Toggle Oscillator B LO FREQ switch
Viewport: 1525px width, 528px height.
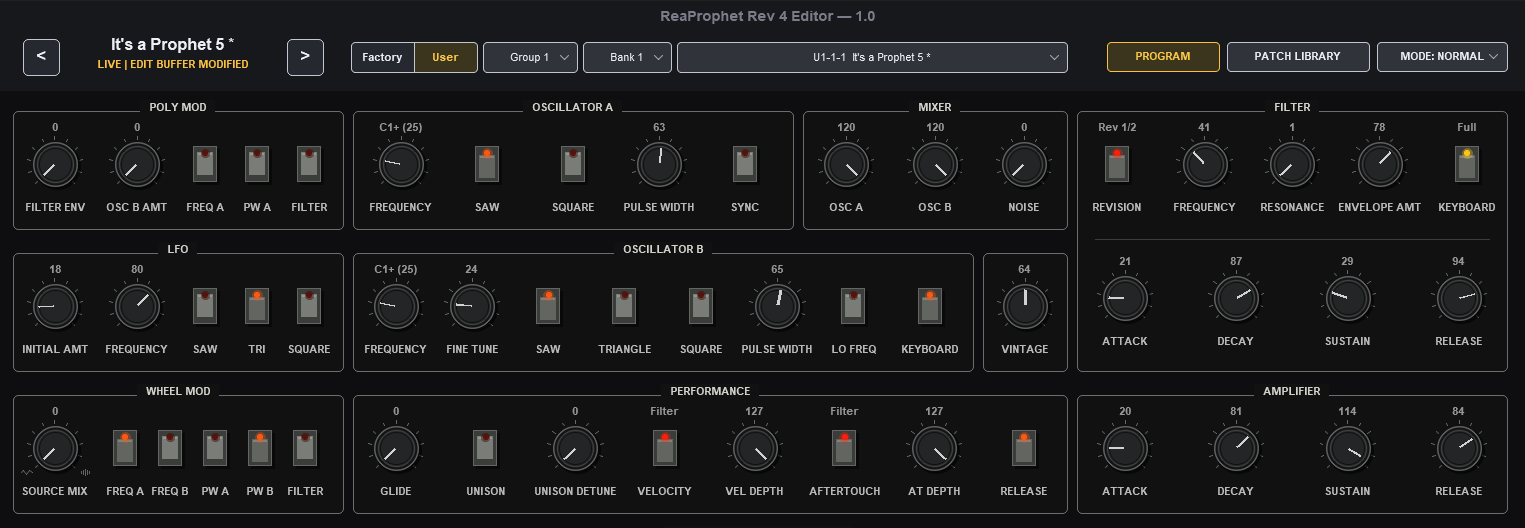click(853, 305)
